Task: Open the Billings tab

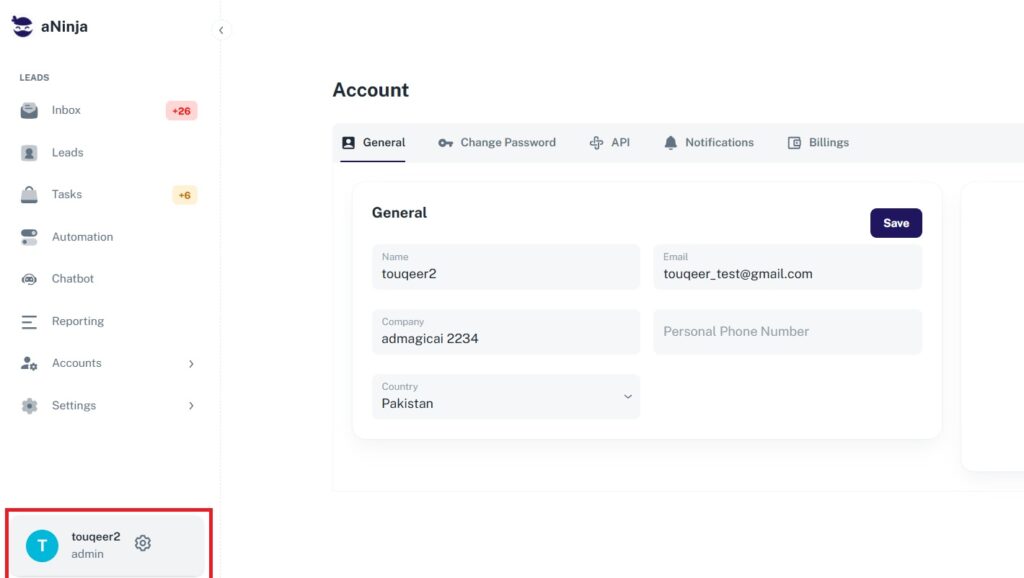Action: pos(818,143)
